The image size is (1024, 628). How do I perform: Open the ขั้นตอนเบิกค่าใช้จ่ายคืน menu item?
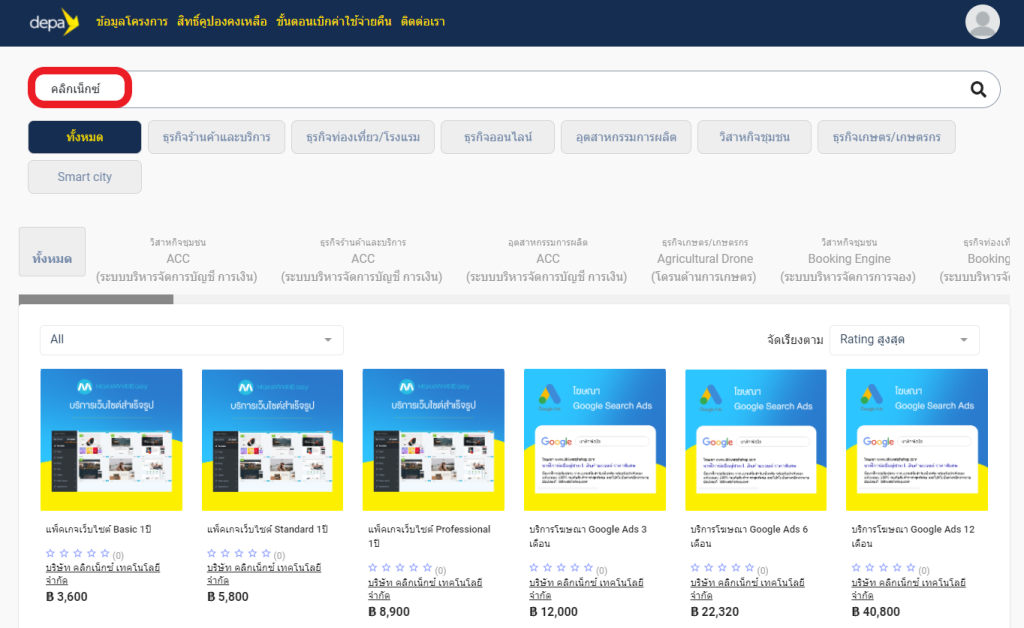click(334, 22)
